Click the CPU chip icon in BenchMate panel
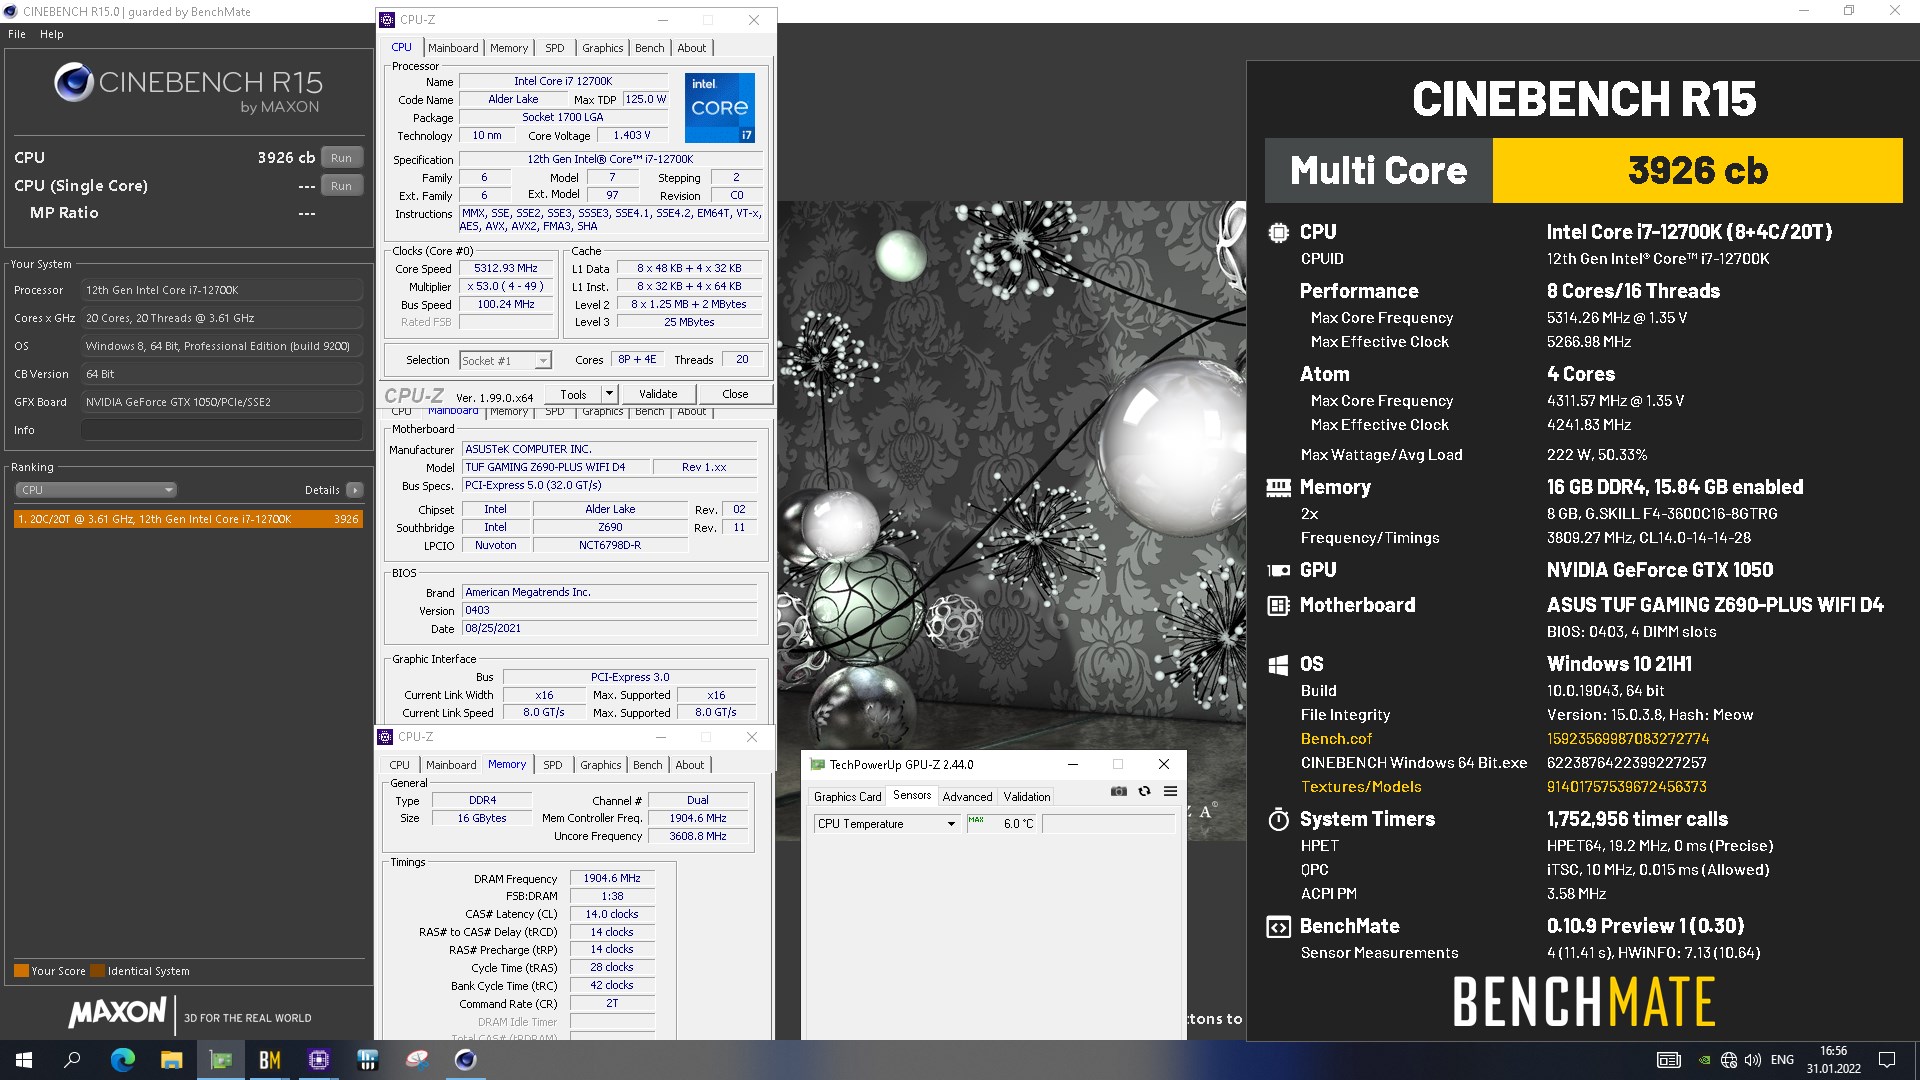The width and height of the screenshot is (1920, 1080). 1278,232
